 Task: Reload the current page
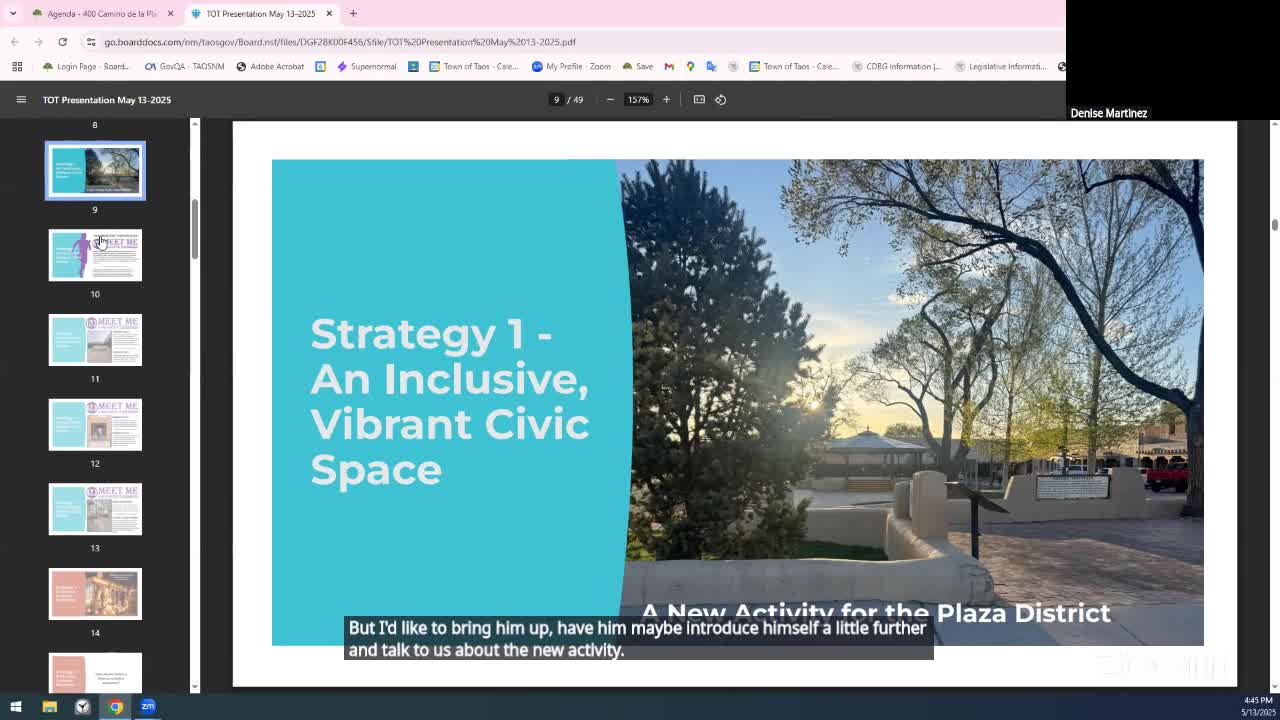click(x=62, y=42)
